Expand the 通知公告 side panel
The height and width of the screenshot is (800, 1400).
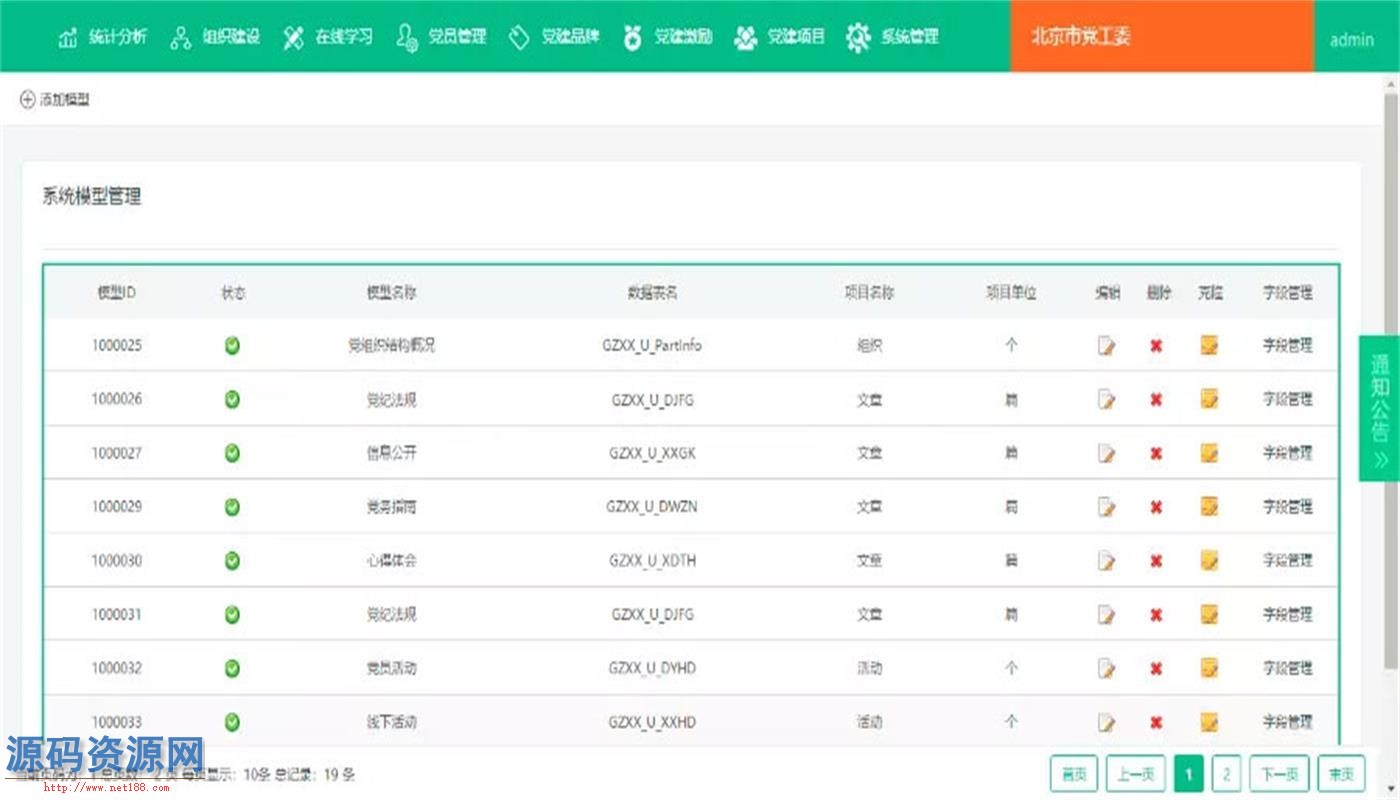[x=1380, y=408]
